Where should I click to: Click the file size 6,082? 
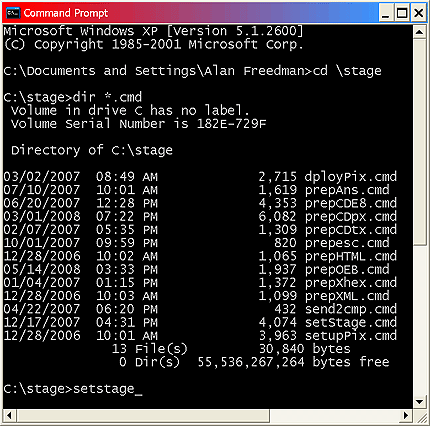pos(277,217)
